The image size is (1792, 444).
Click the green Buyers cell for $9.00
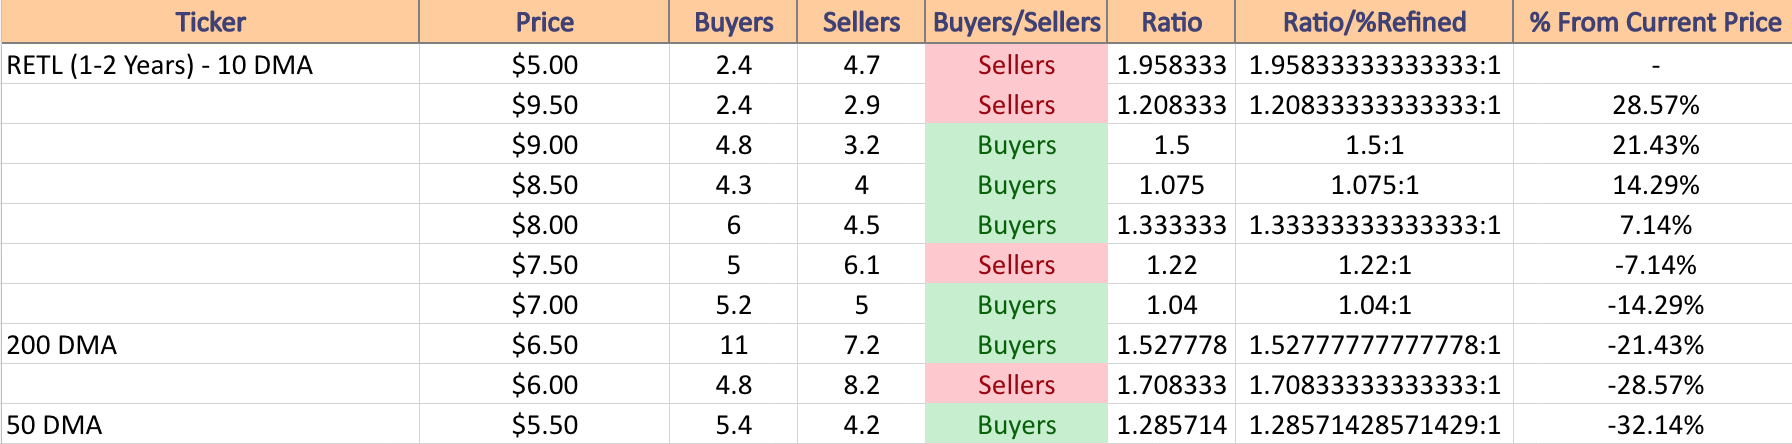(1016, 145)
